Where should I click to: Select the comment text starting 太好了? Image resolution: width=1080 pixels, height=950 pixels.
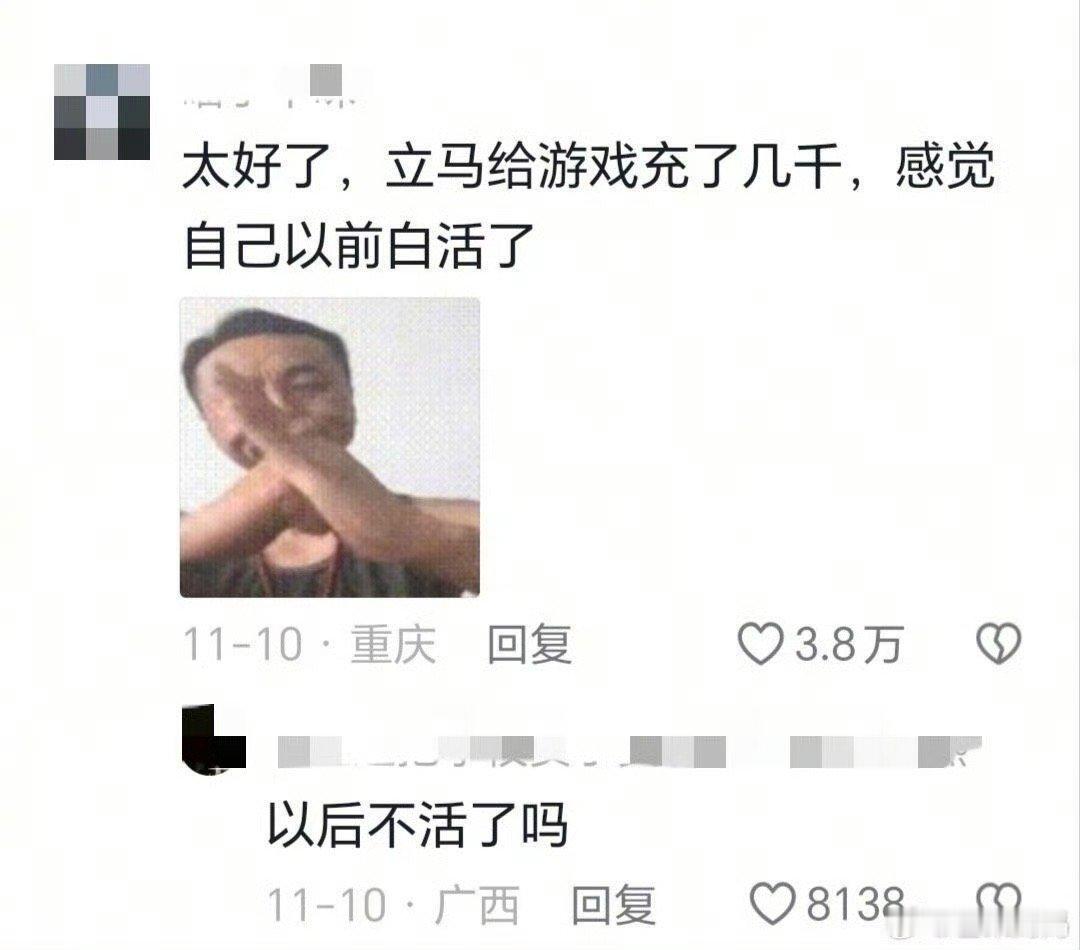tap(589, 206)
